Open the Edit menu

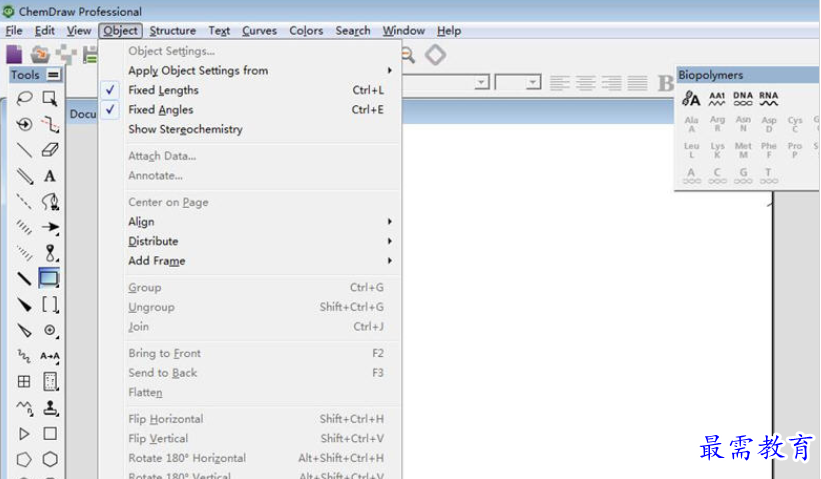(x=45, y=31)
